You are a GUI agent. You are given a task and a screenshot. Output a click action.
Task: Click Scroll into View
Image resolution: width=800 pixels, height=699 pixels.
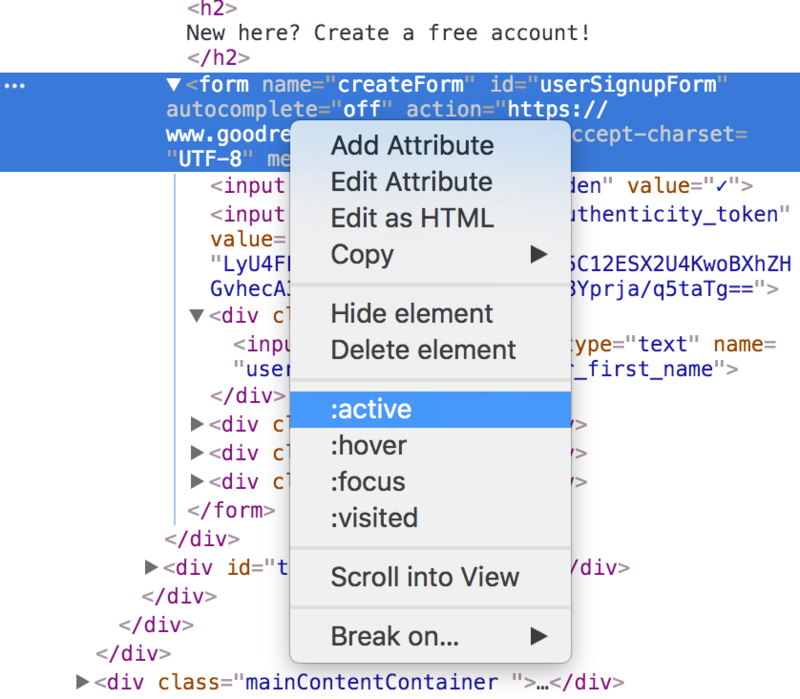(425, 578)
